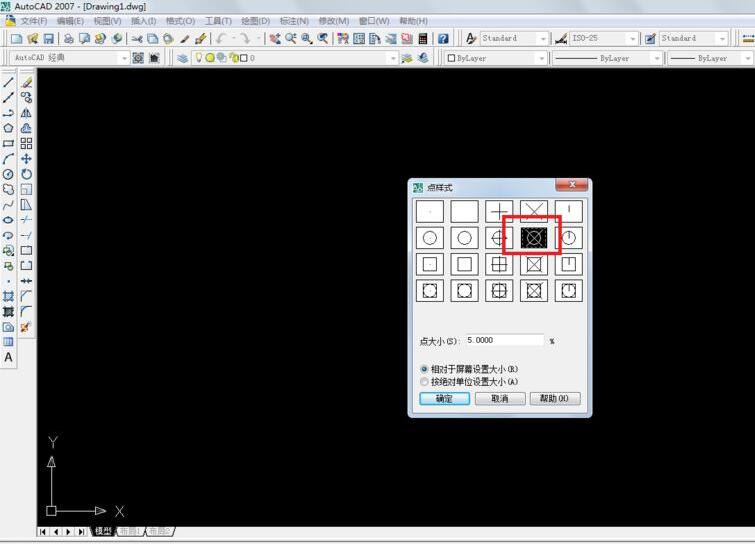The height and width of the screenshot is (544, 755).
Task: Choose the plus-sign point style
Action: pos(499,211)
